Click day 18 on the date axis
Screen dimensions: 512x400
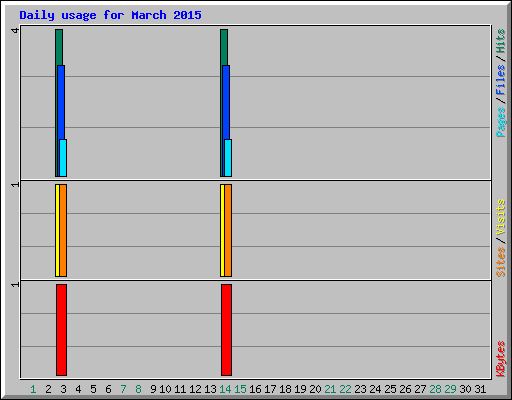(285, 389)
